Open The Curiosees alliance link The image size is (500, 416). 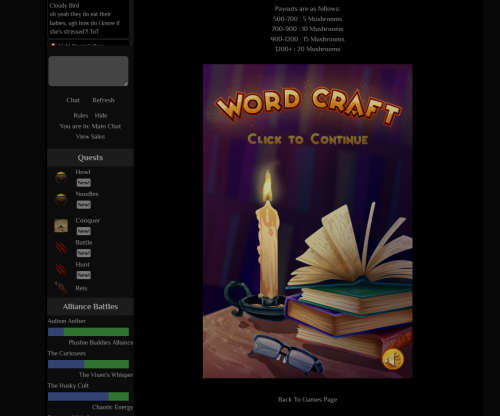tap(67, 353)
